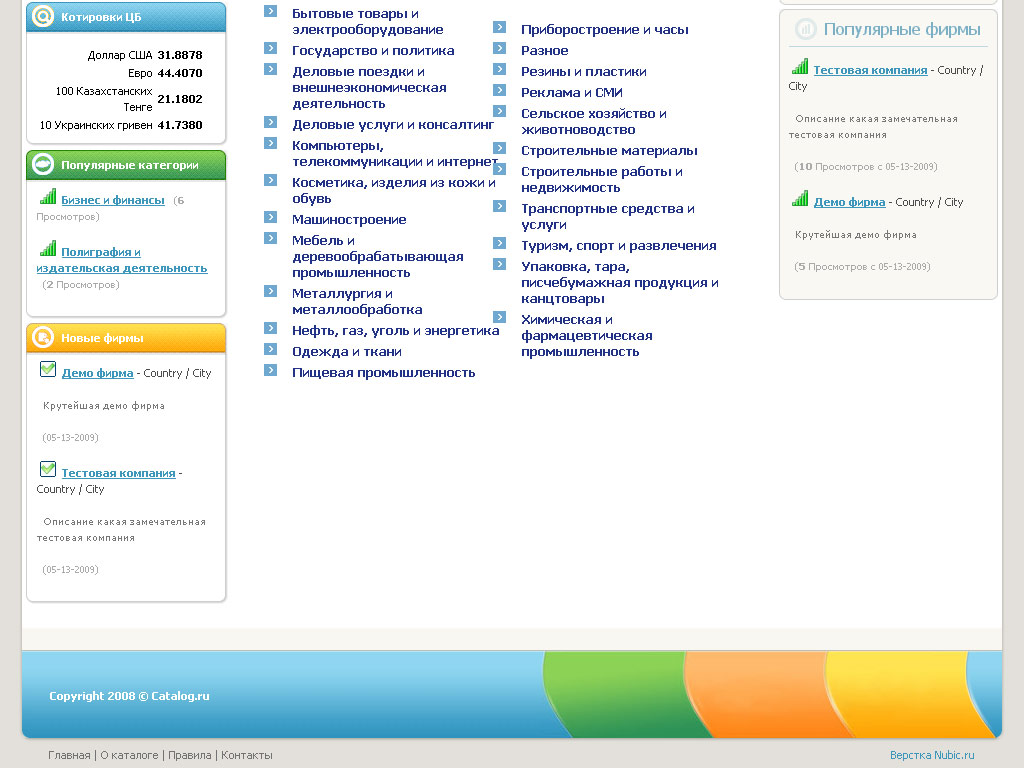
Task: Click arrow icon before Резины и пластики
Action: coord(500,69)
